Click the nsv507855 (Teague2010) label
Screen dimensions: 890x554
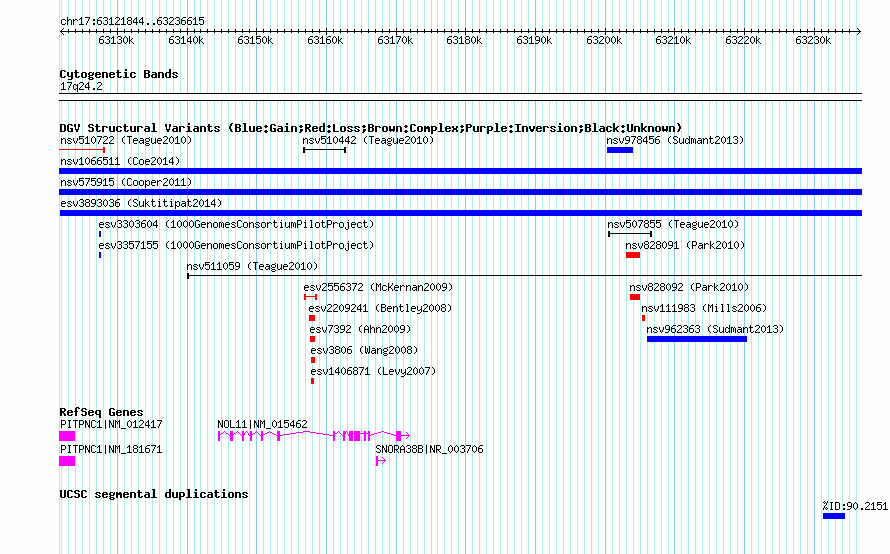pos(673,224)
